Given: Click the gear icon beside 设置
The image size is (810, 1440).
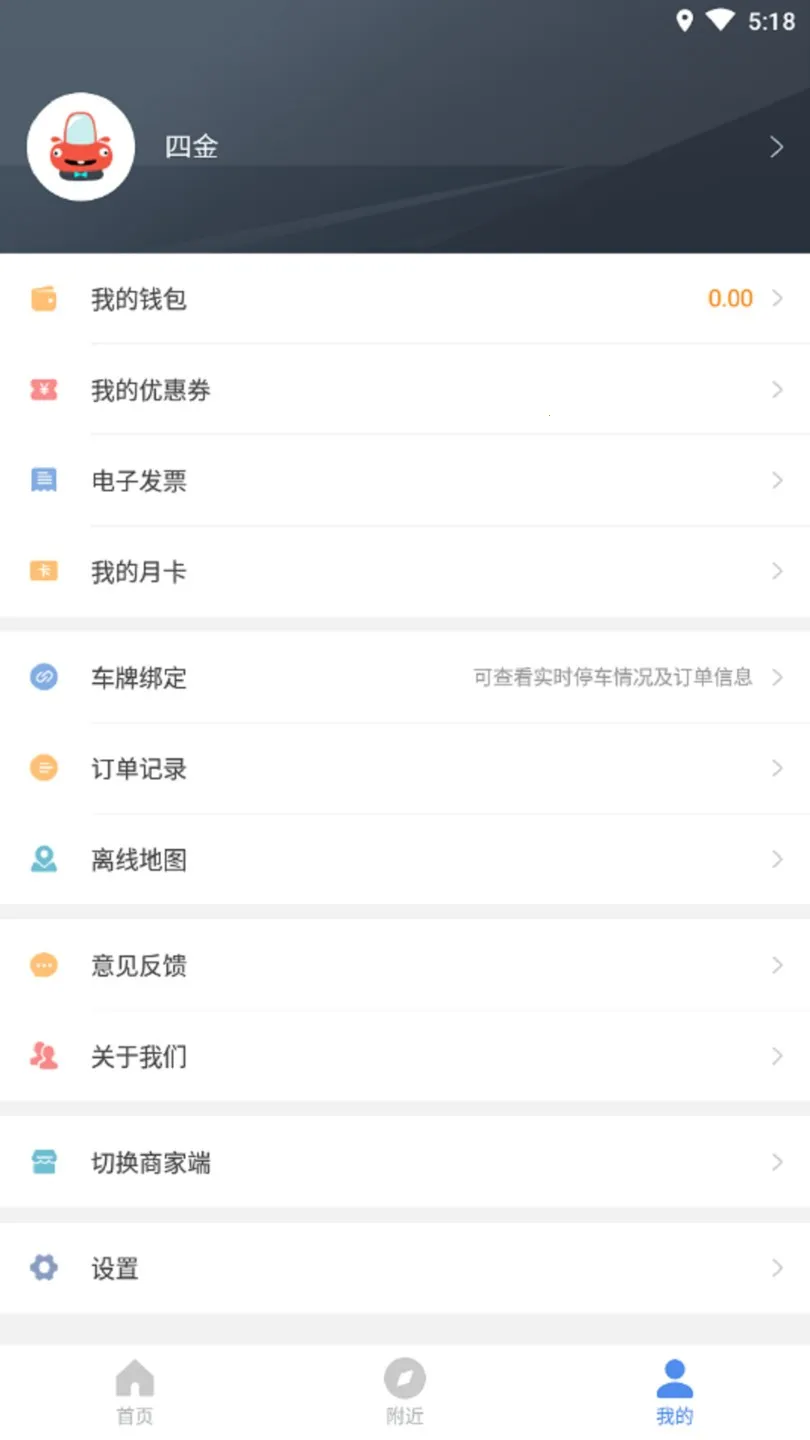Looking at the screenshot, I should (44, 1268).
